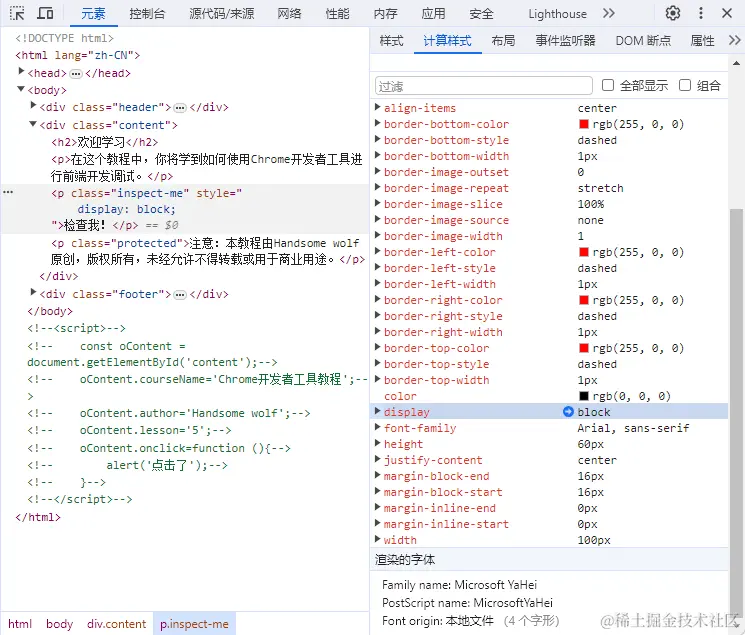
Task: Expand ellipsis badge in footer div
Action: (x=180, y=295)
